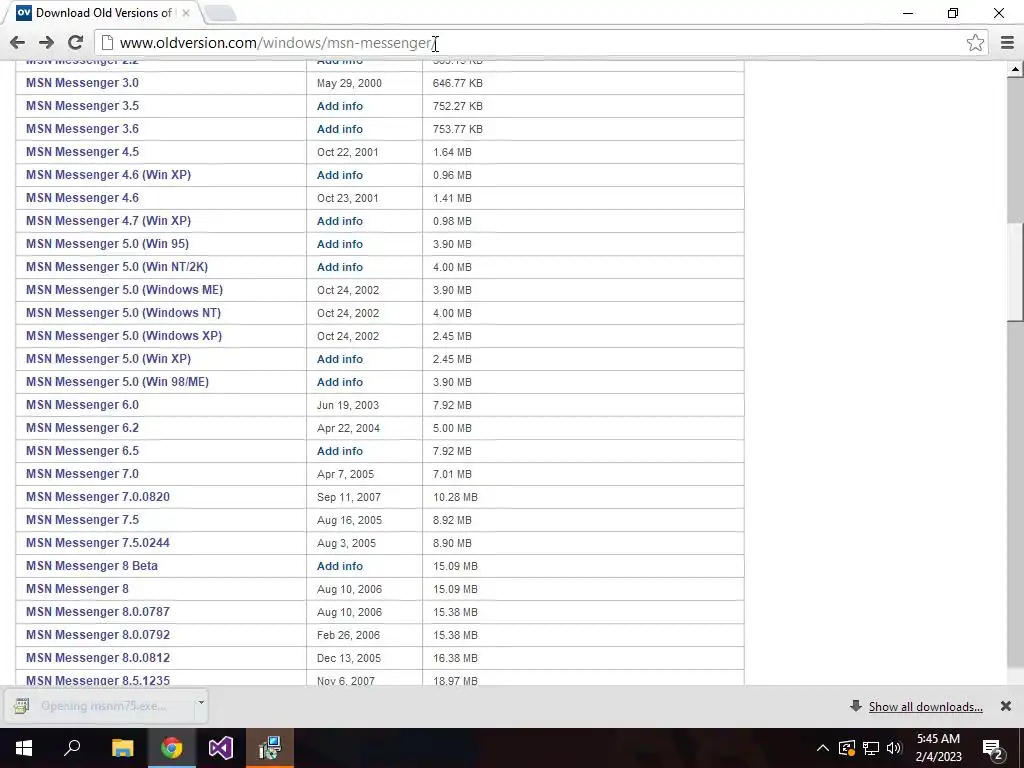Open MSN Messenger 5.0 (Windows NT) link
Image resolution: width=1024 pixels, height=768 pixels.
coord(123,313)
